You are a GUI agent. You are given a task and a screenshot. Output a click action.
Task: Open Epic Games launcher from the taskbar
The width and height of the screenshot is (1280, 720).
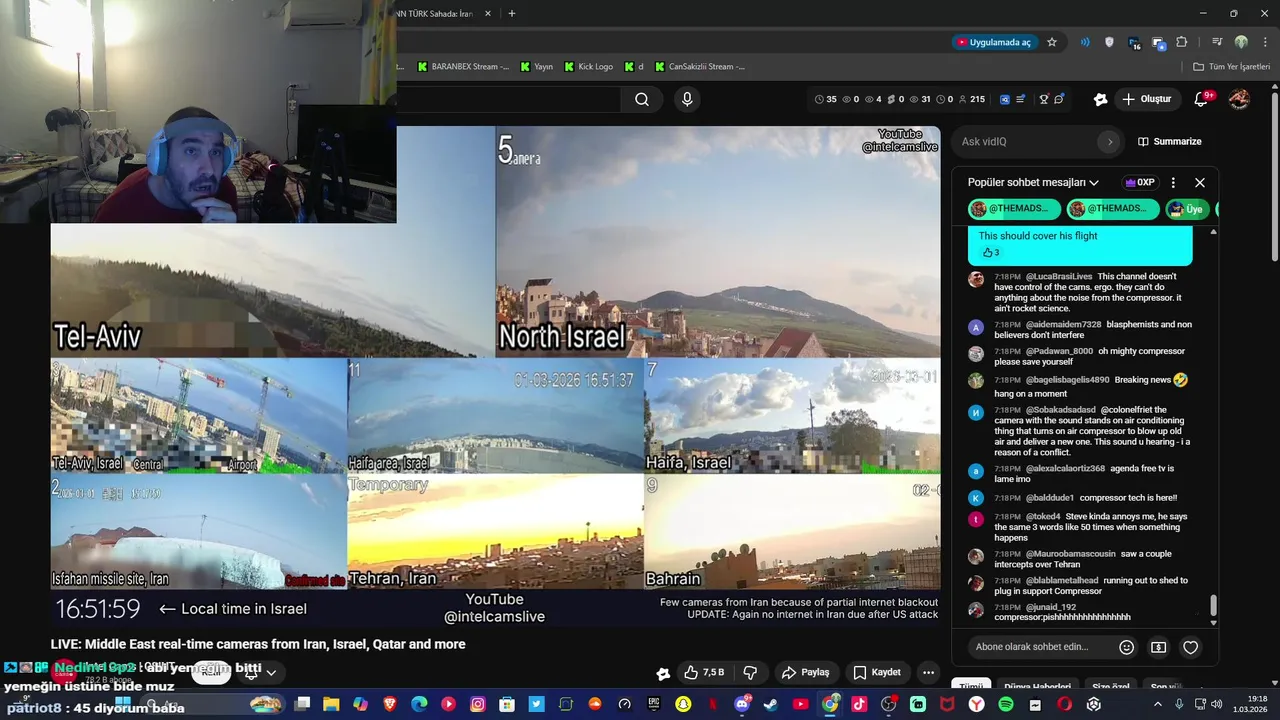[654, 704]
